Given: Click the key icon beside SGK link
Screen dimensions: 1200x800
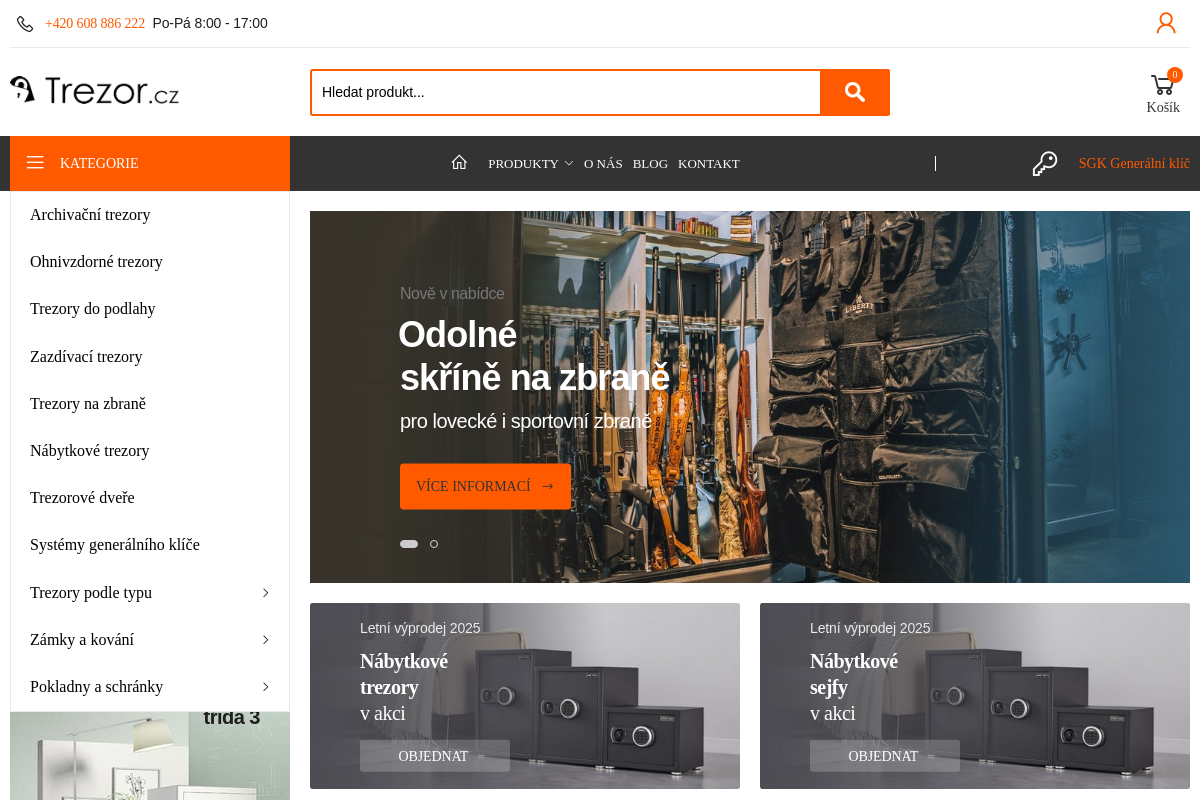Looking at the screenshot, I should click(1045, 163).
